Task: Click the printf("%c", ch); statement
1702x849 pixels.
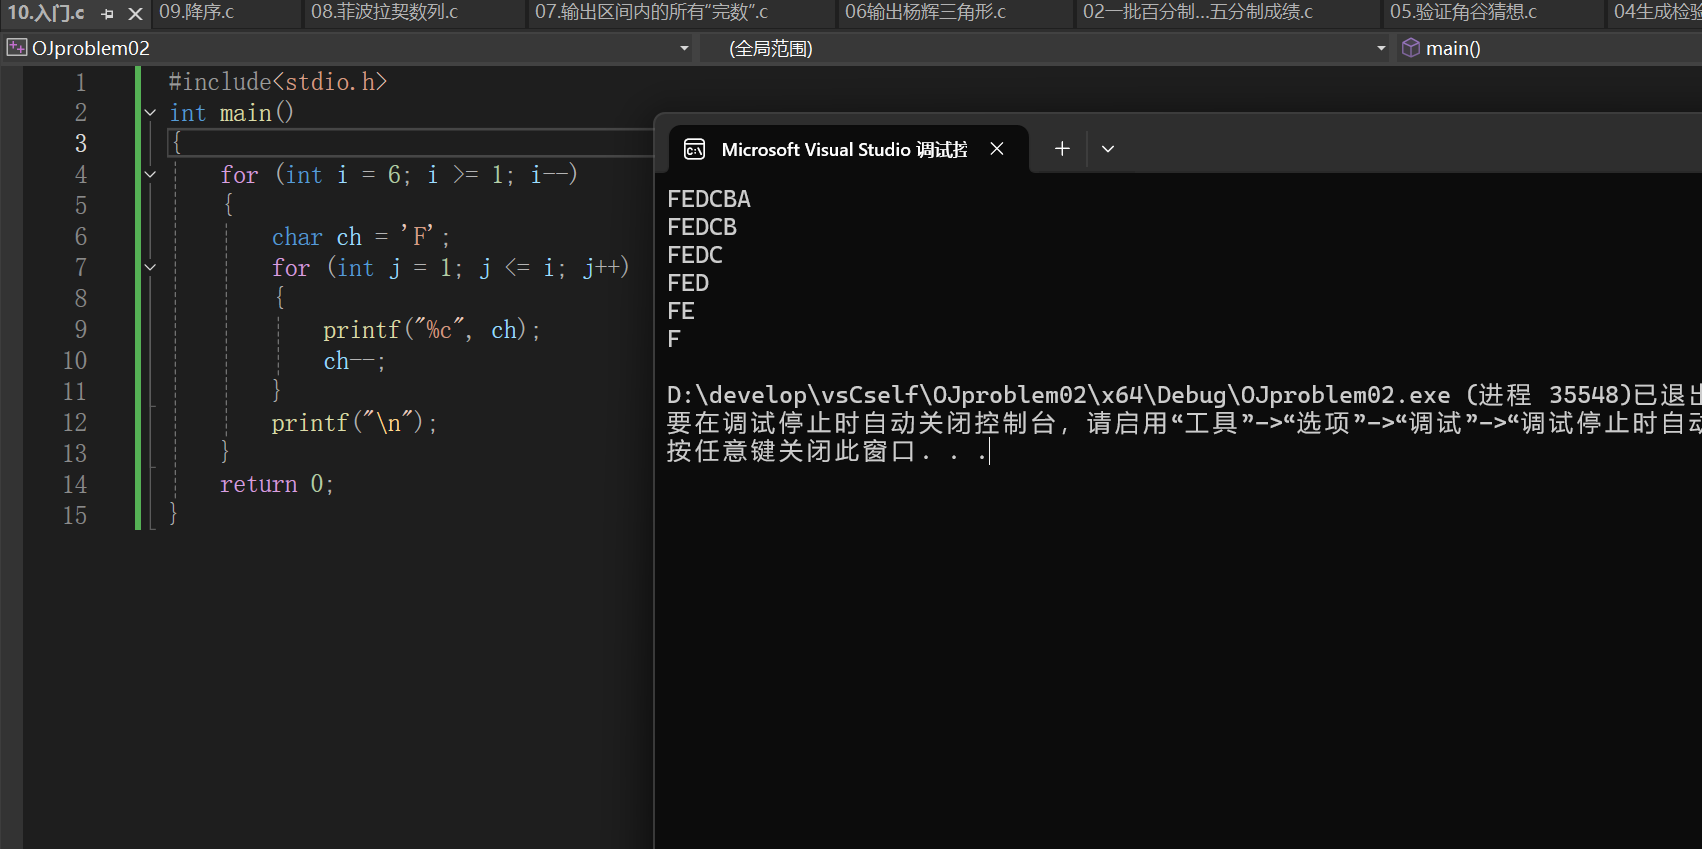Action: coord(431,330)
